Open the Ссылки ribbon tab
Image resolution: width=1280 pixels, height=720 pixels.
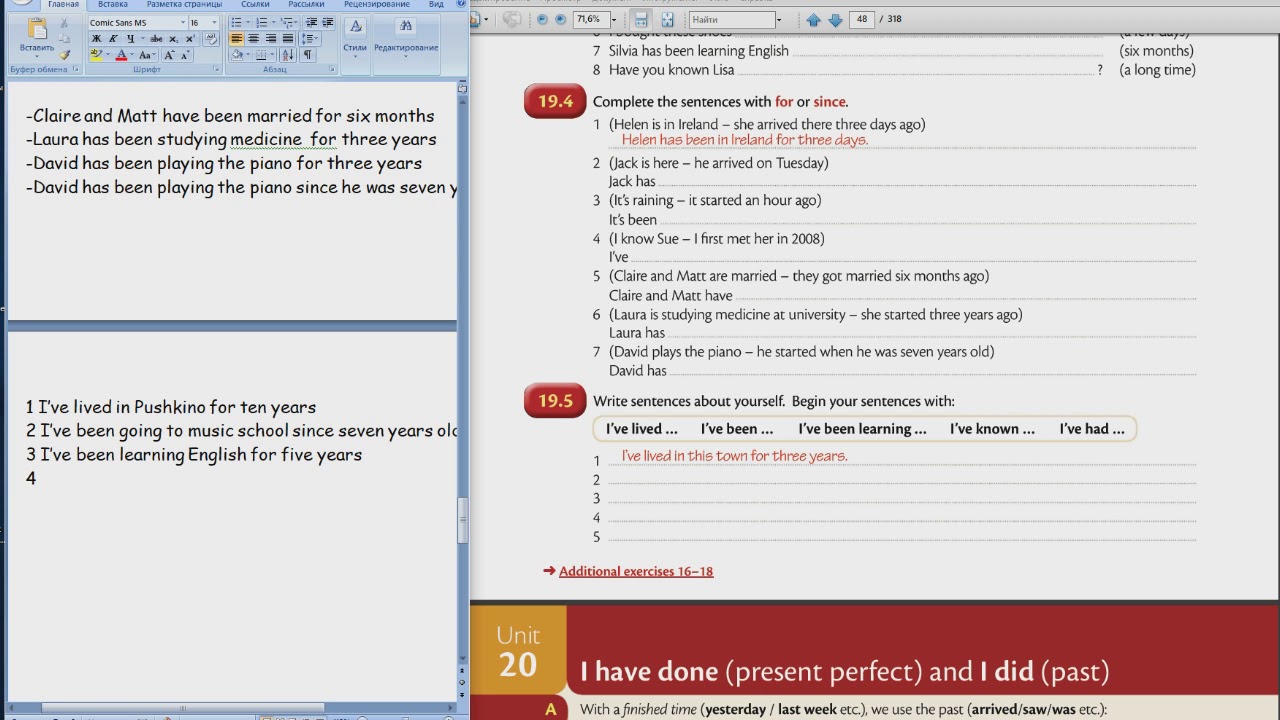(x=255, y=4)
